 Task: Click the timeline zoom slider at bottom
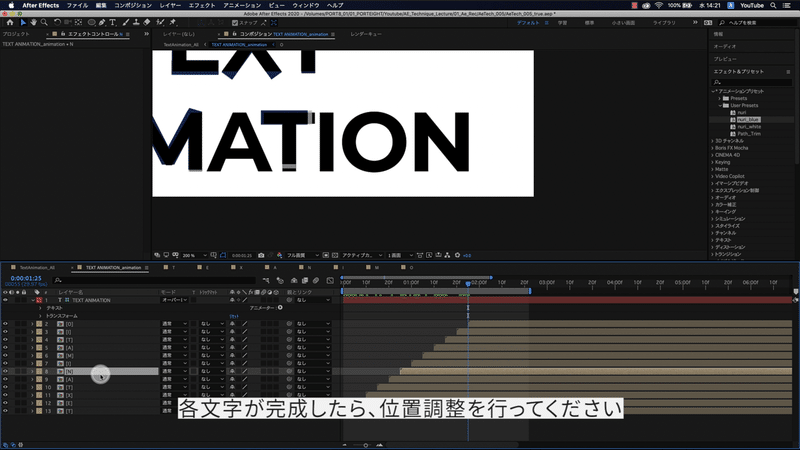click(x=365, y=445)
